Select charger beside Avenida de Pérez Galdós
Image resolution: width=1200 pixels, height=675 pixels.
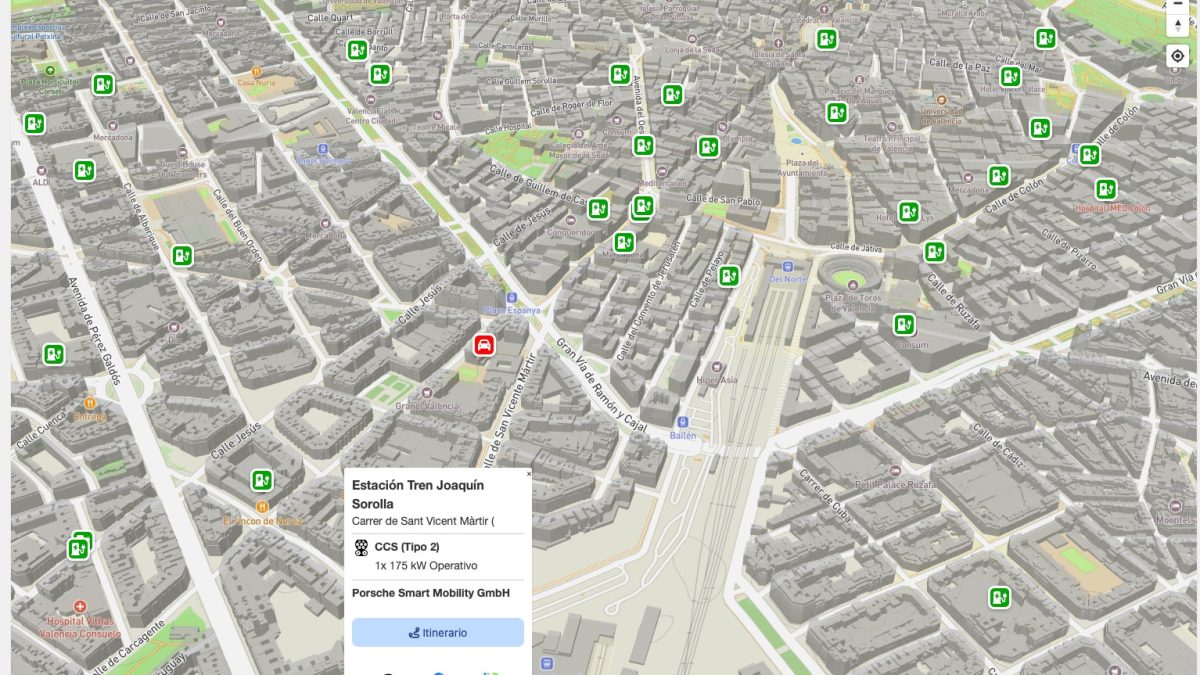coord(53,353)
